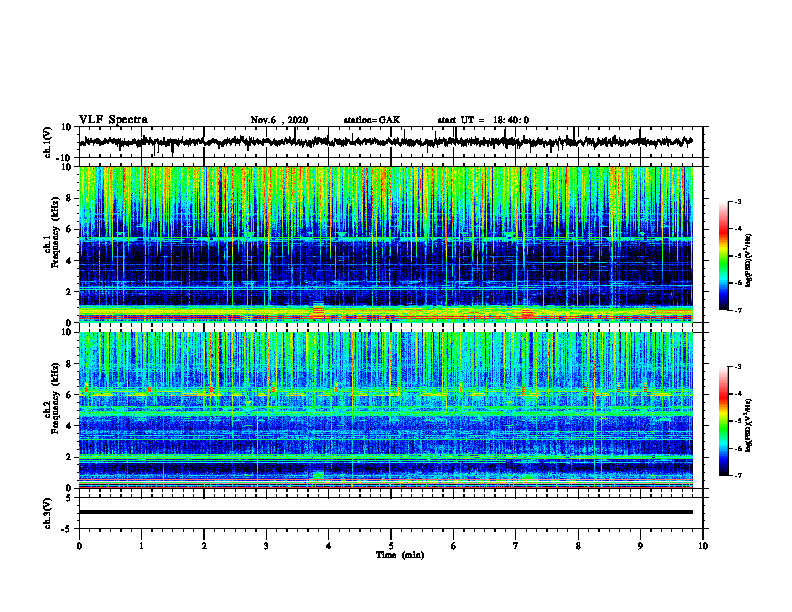The height and width of the screenshot is (612, 792).
Task: Click the 'start UT = 18:40:0' text
Action: (x=483, y=120)
